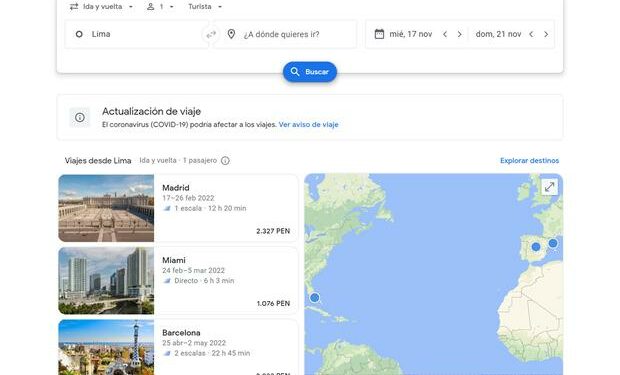
Task: Open the Turista cabin class dropdown
Action: (205, 7)
